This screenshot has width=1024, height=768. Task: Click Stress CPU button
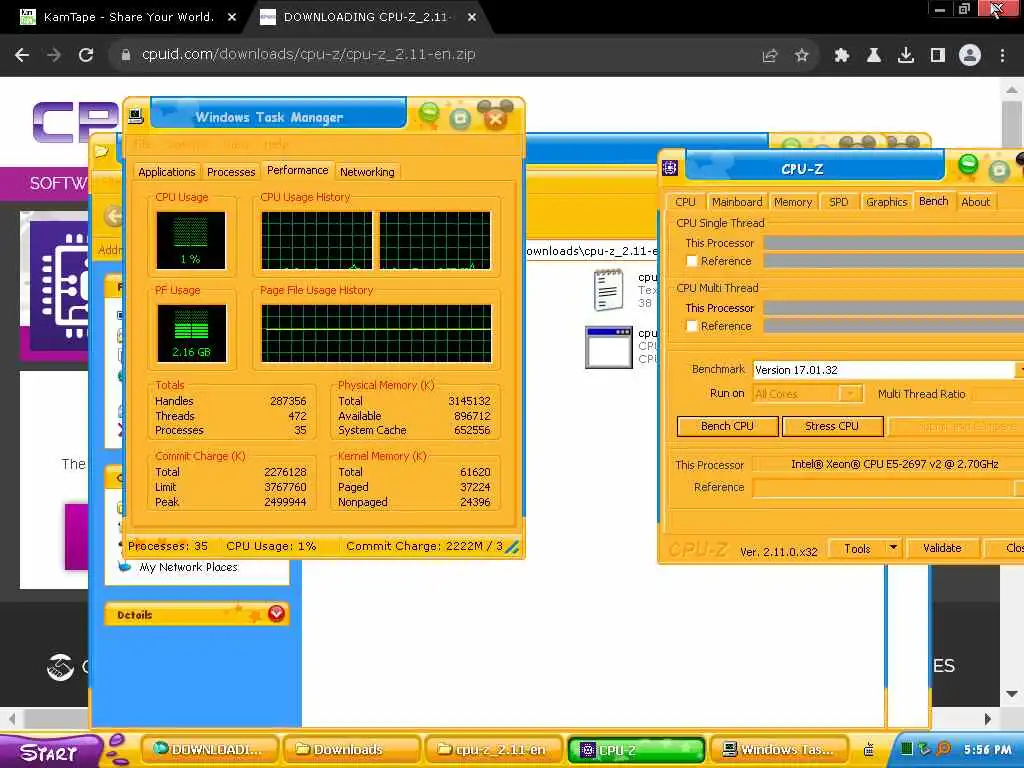[832, 426]
